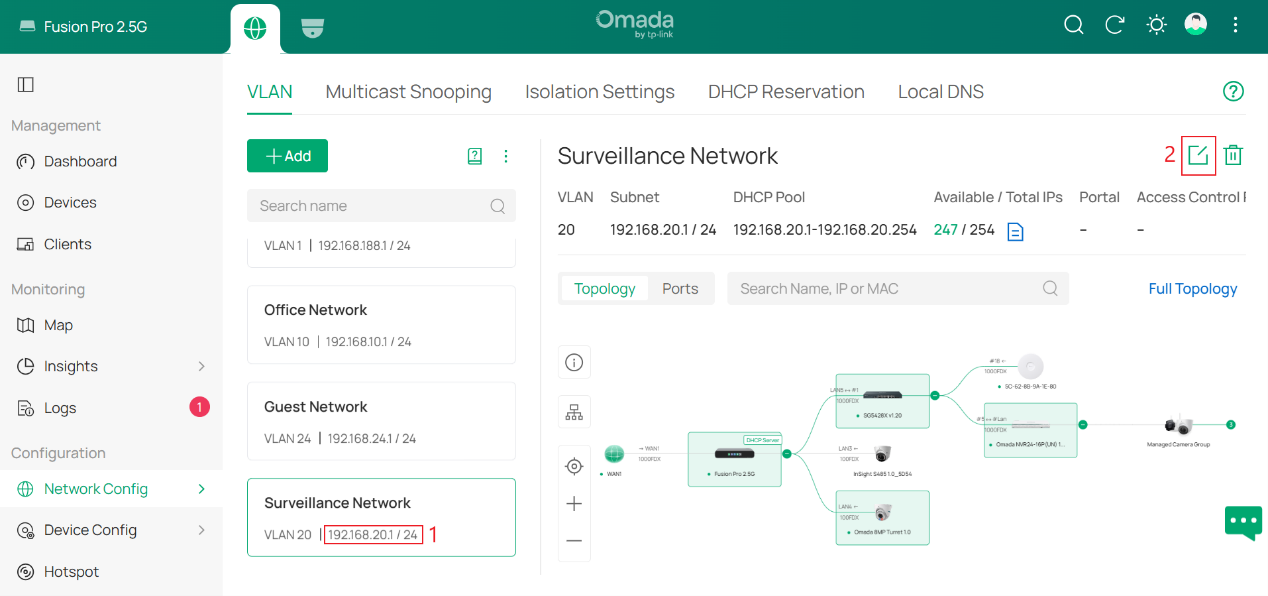Viewport: 1268px width, 596px height.
Task: Add a new VLAN
Action: [x=287, y=156]
